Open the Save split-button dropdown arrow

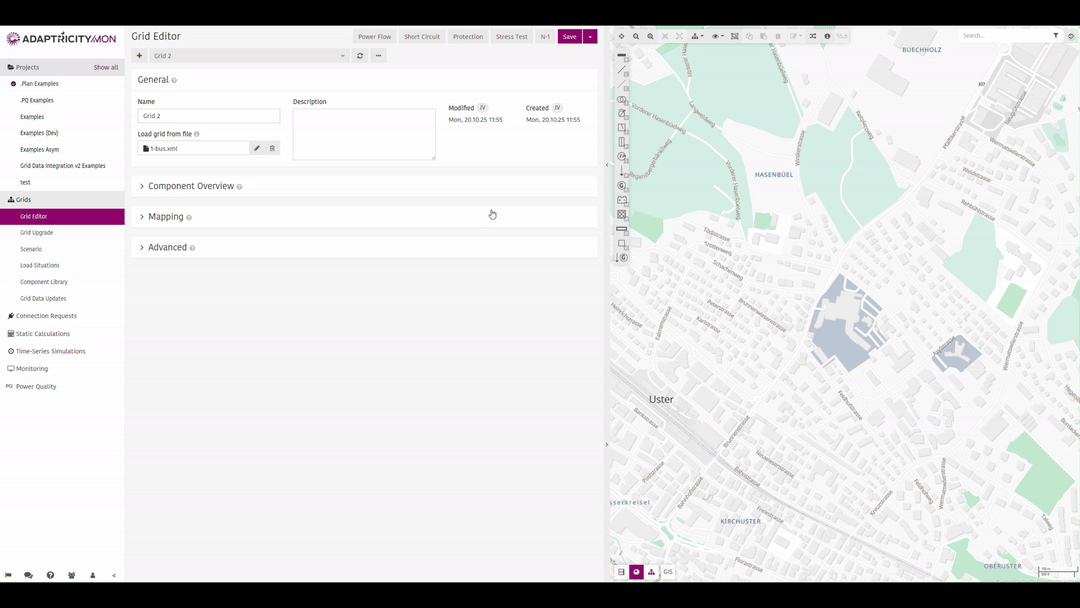coord(590,37)
